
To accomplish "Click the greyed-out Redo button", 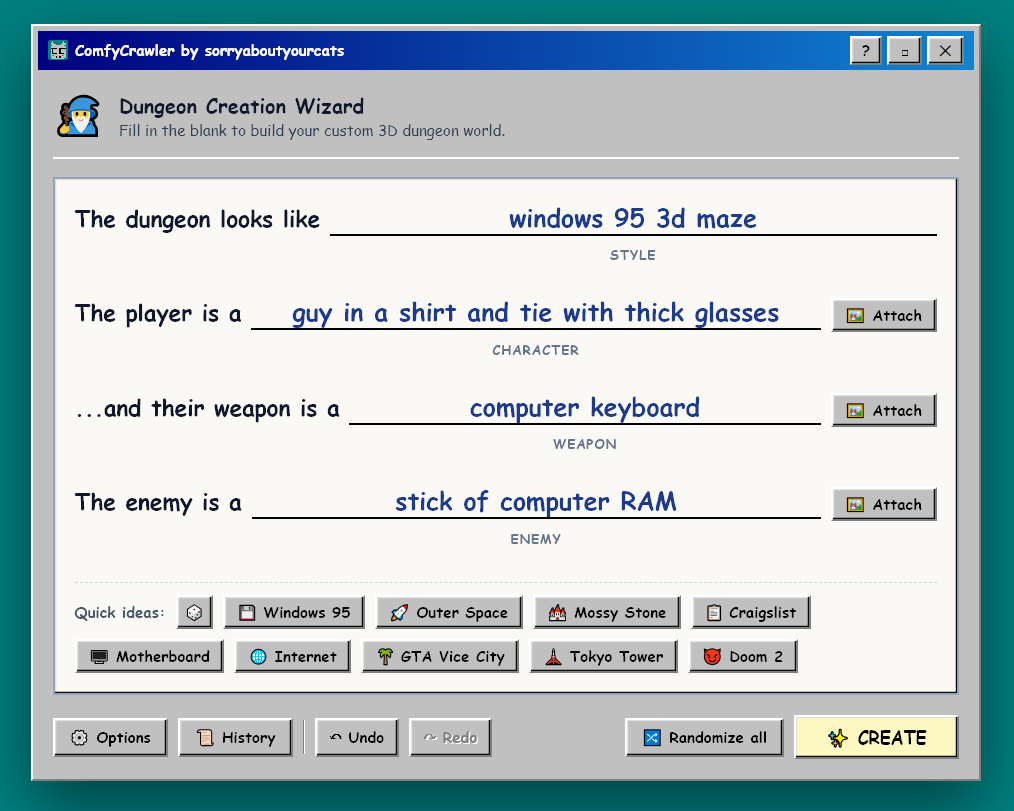I will pos(450,737).
